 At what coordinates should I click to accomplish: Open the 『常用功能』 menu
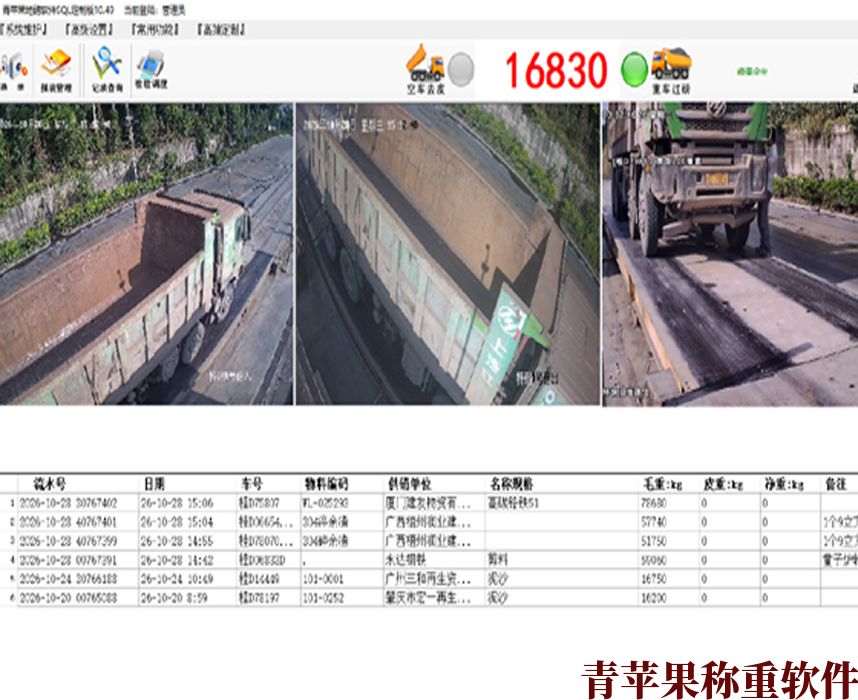[155, 30]
